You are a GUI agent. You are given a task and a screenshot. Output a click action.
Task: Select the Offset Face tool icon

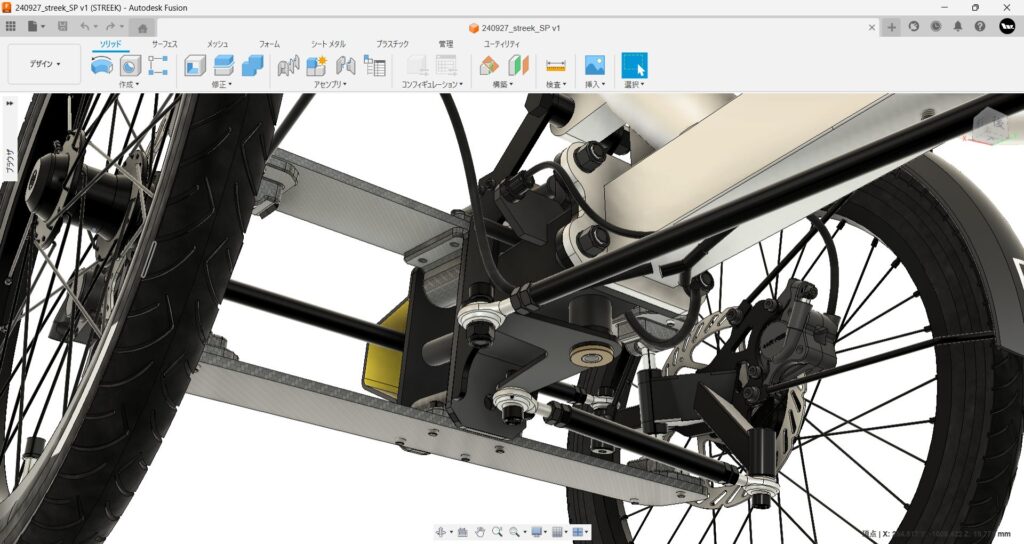point(223,65)
